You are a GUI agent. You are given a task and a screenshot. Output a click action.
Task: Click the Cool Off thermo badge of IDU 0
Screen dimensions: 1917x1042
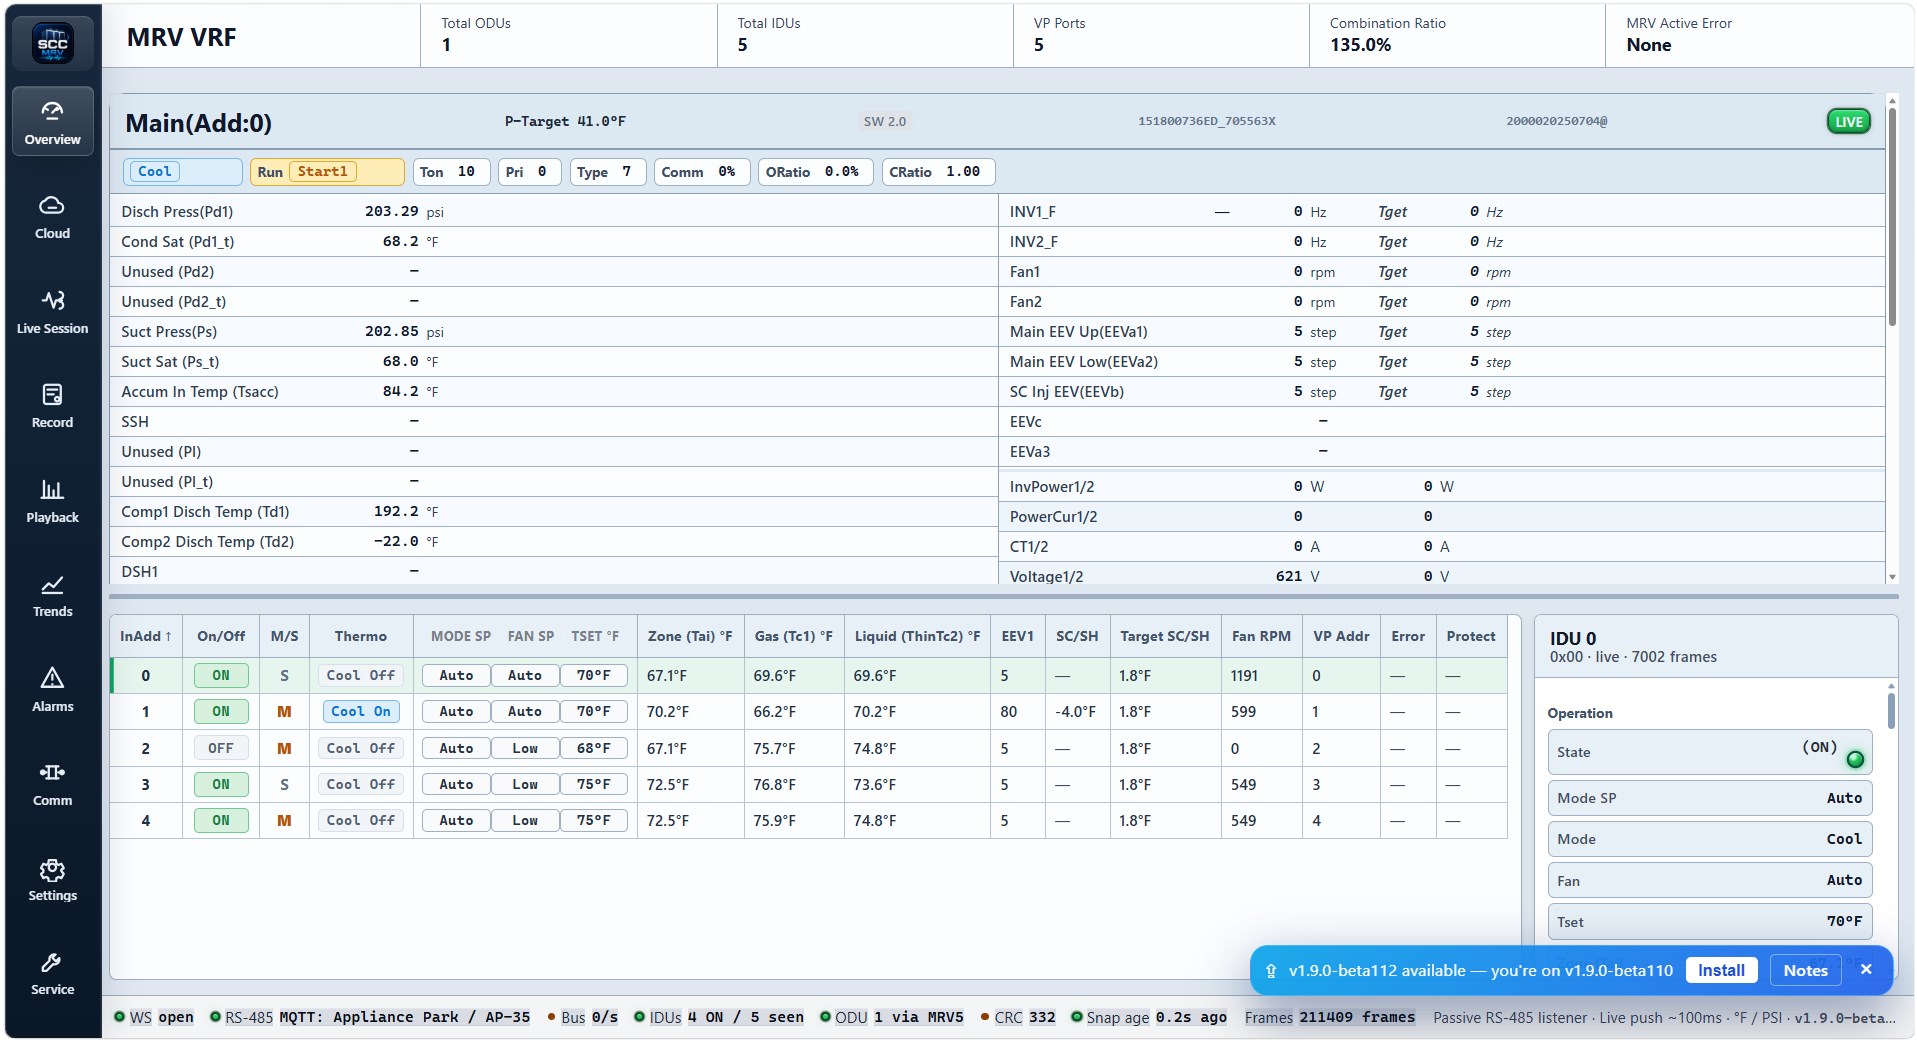coord(361,676)
